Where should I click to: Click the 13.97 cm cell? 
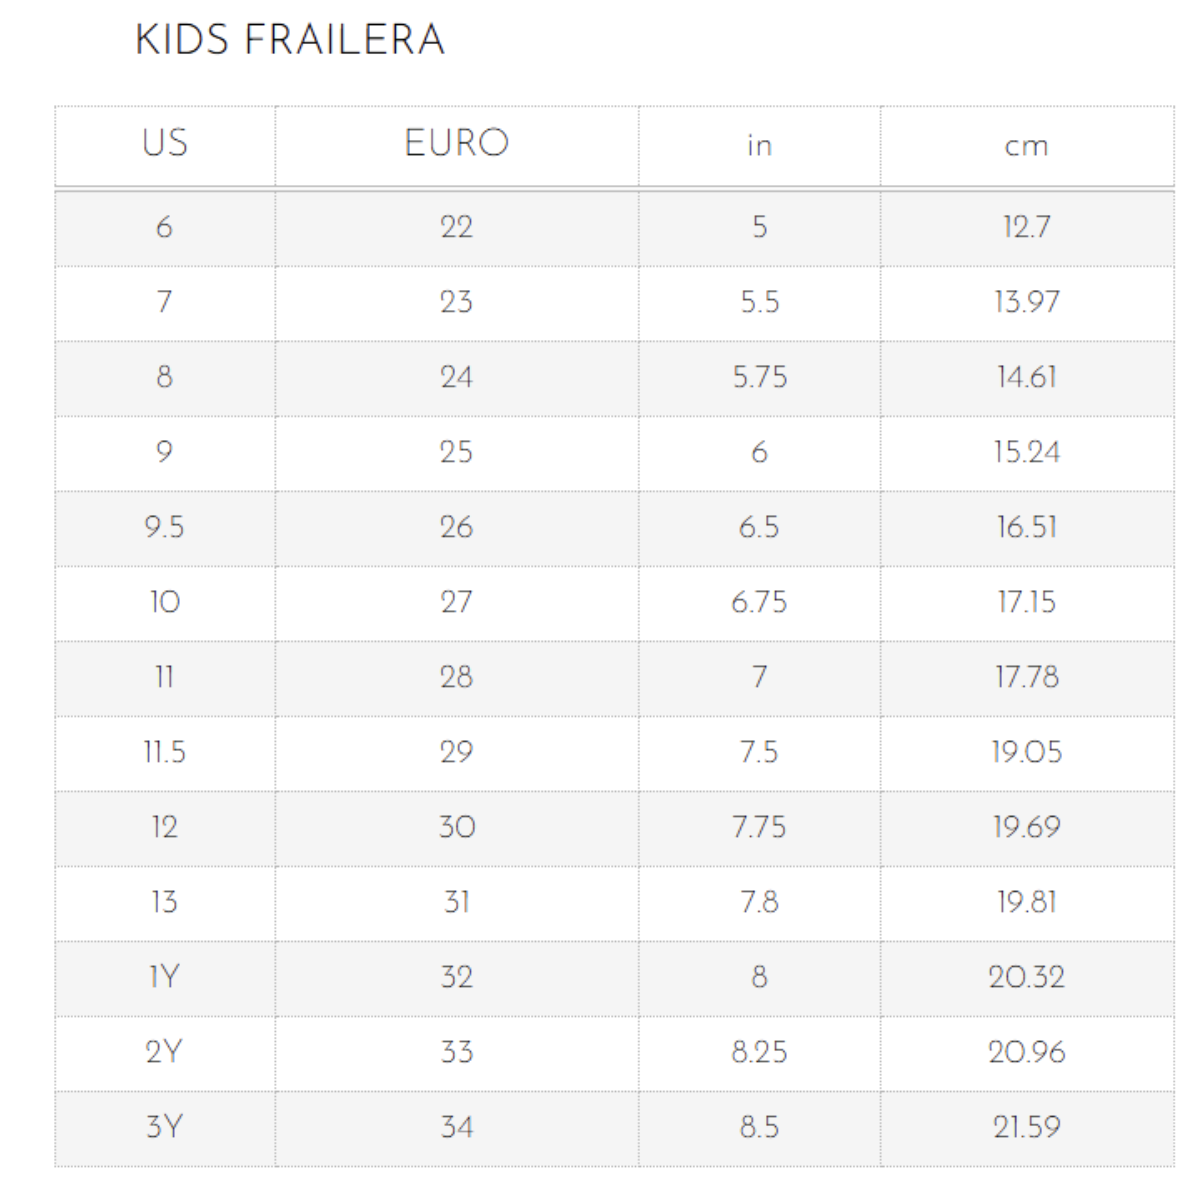point(1027,302)
